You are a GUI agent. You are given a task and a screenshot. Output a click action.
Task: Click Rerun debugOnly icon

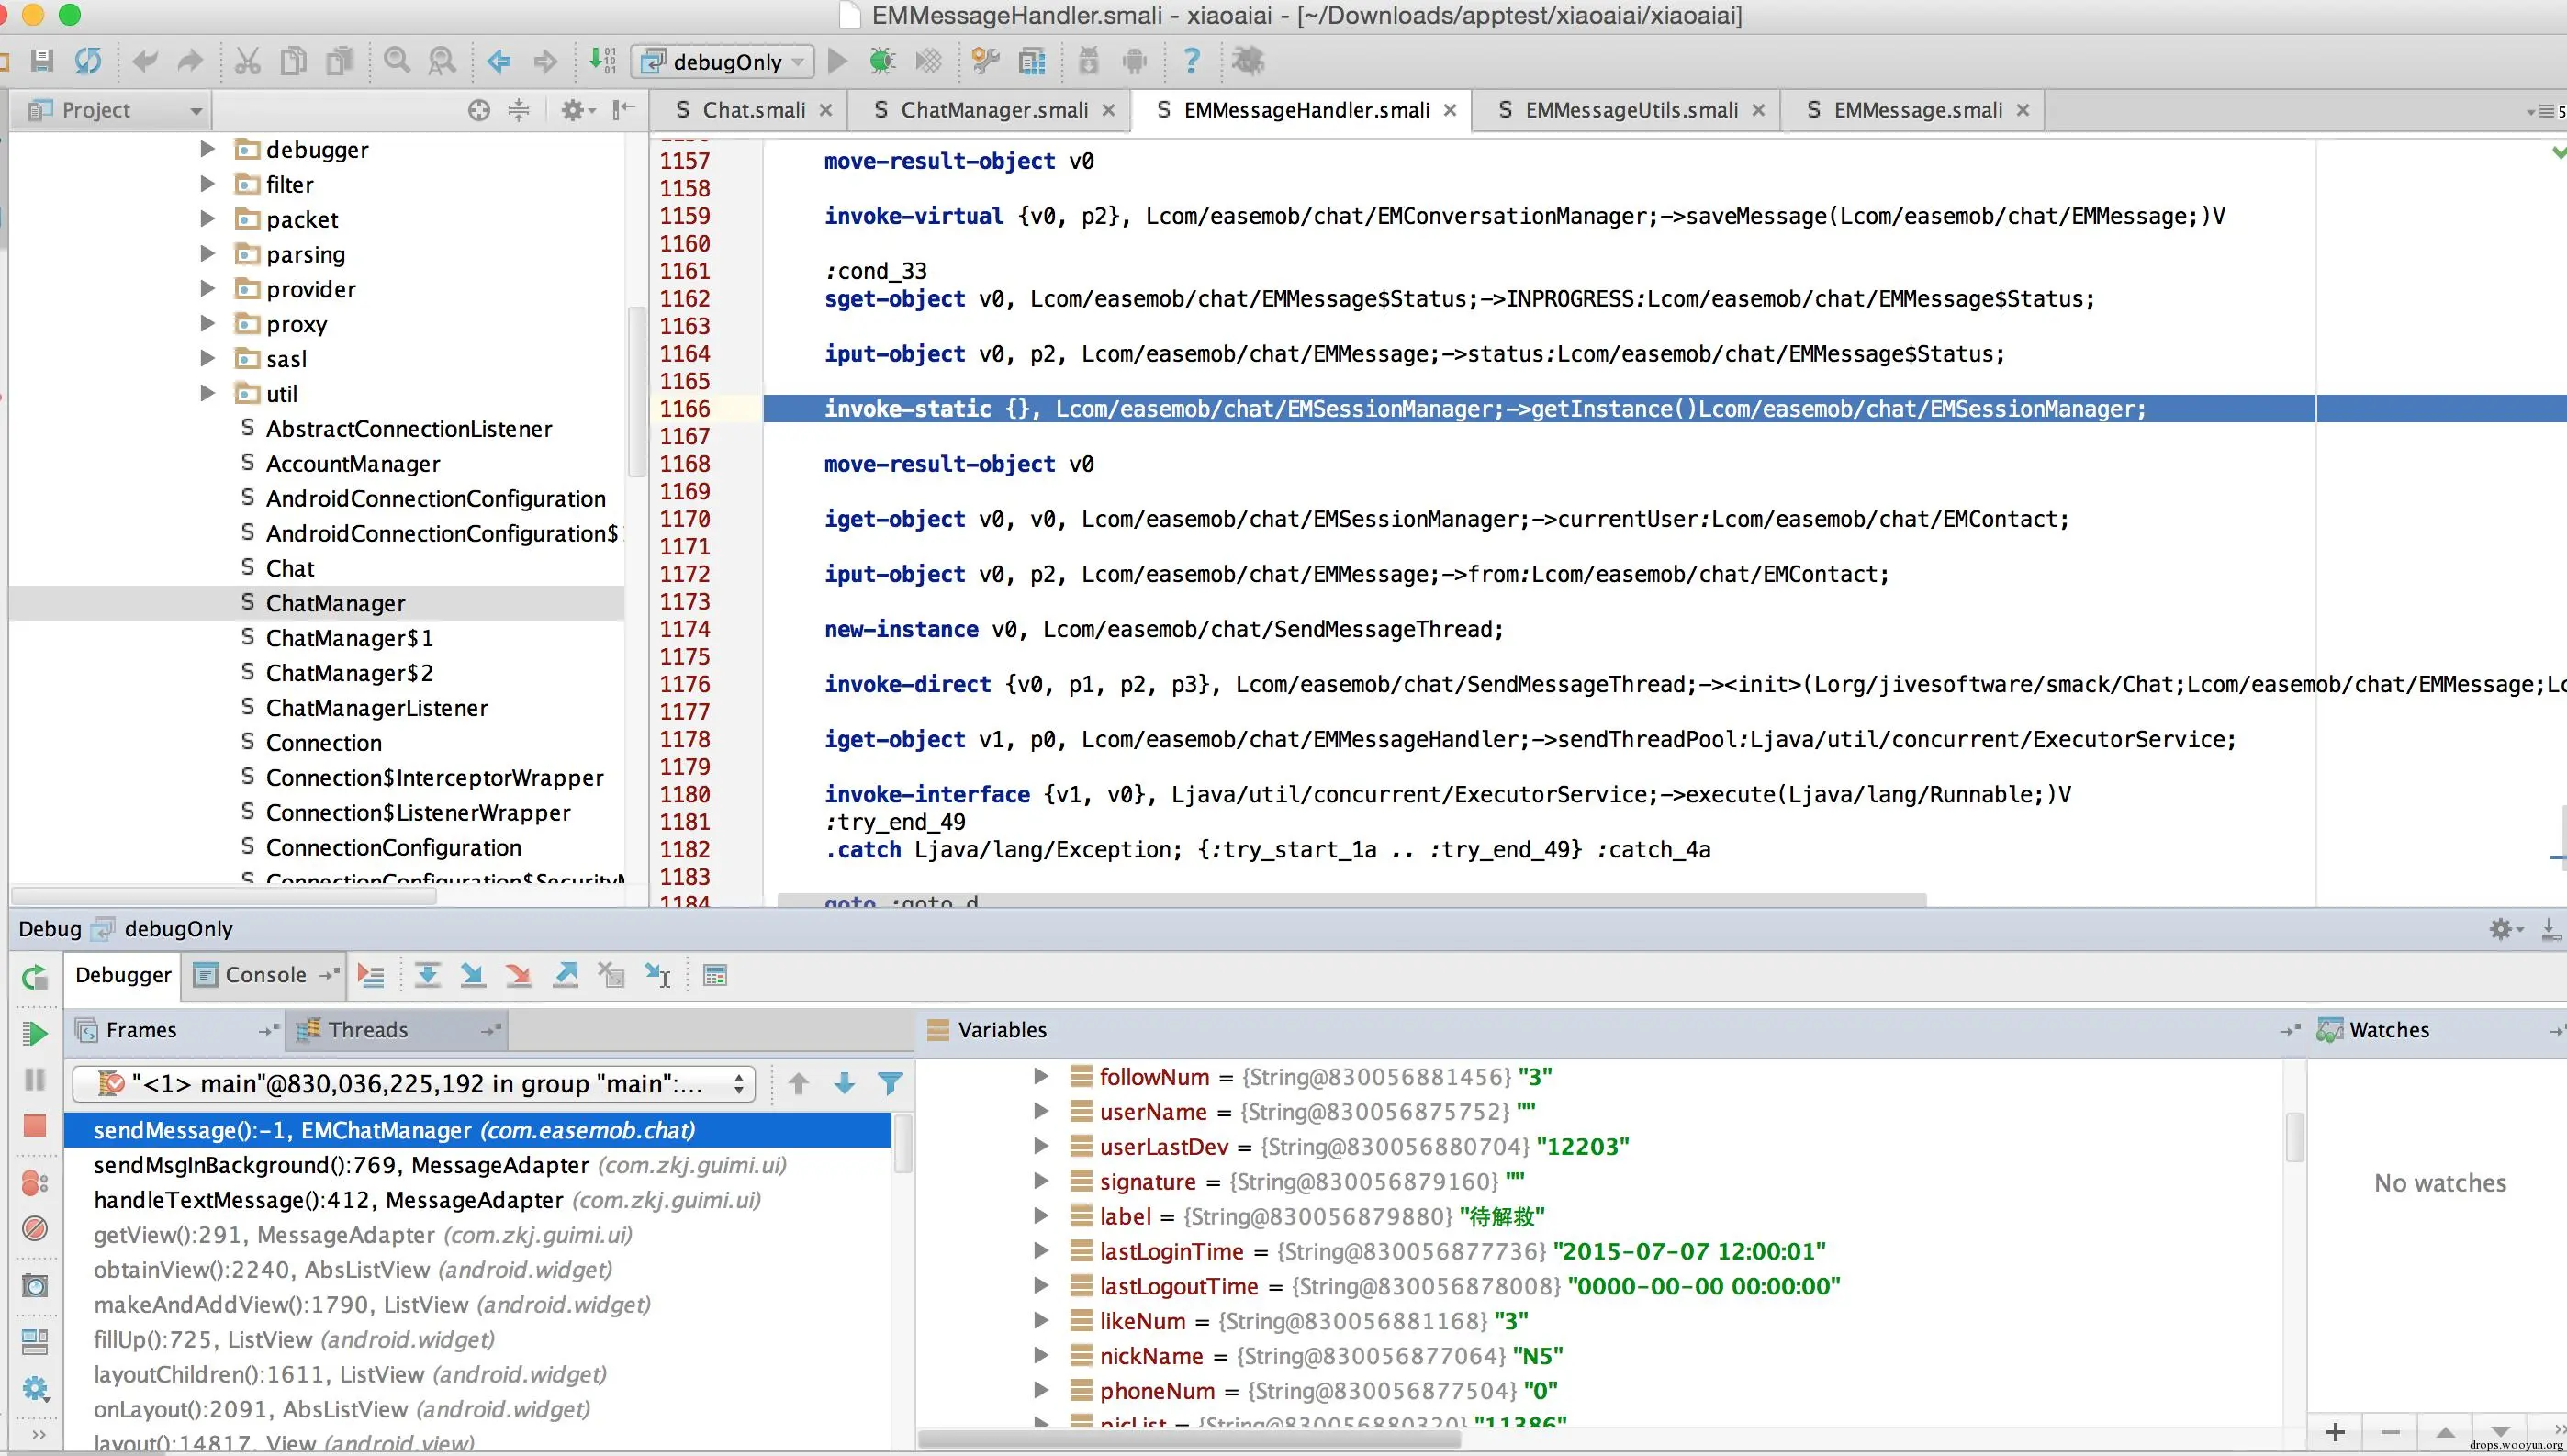35,976
